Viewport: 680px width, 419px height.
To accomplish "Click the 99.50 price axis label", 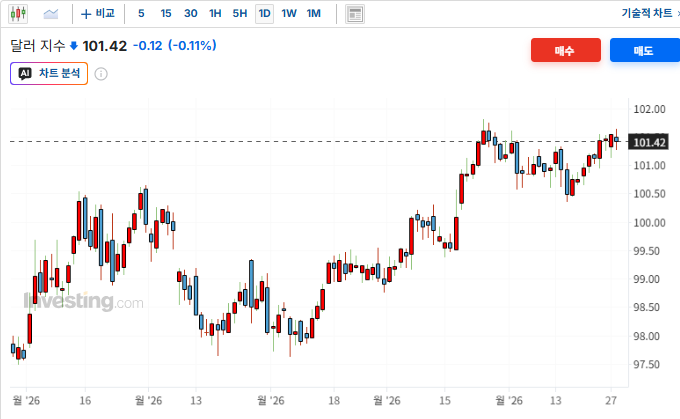I will [x=649, y=251].
